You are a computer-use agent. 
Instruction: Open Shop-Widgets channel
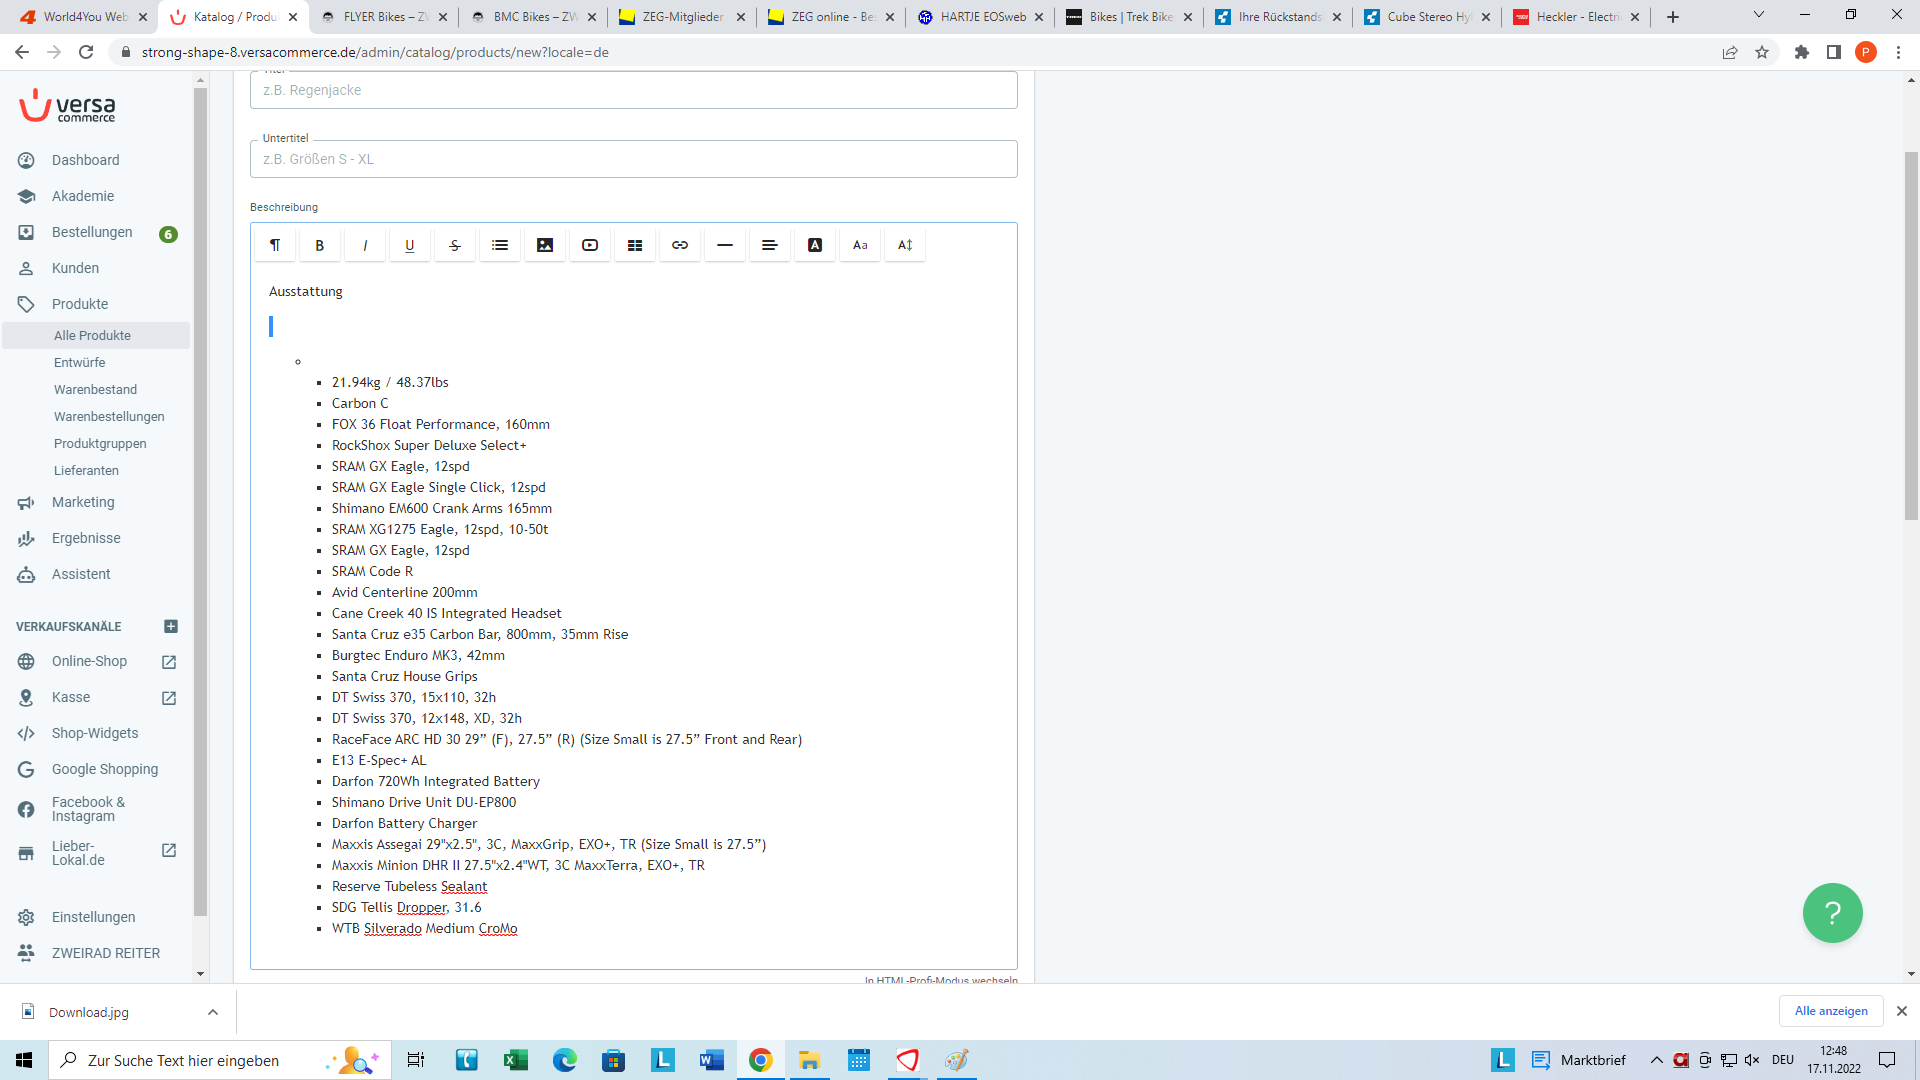point(96,733)
